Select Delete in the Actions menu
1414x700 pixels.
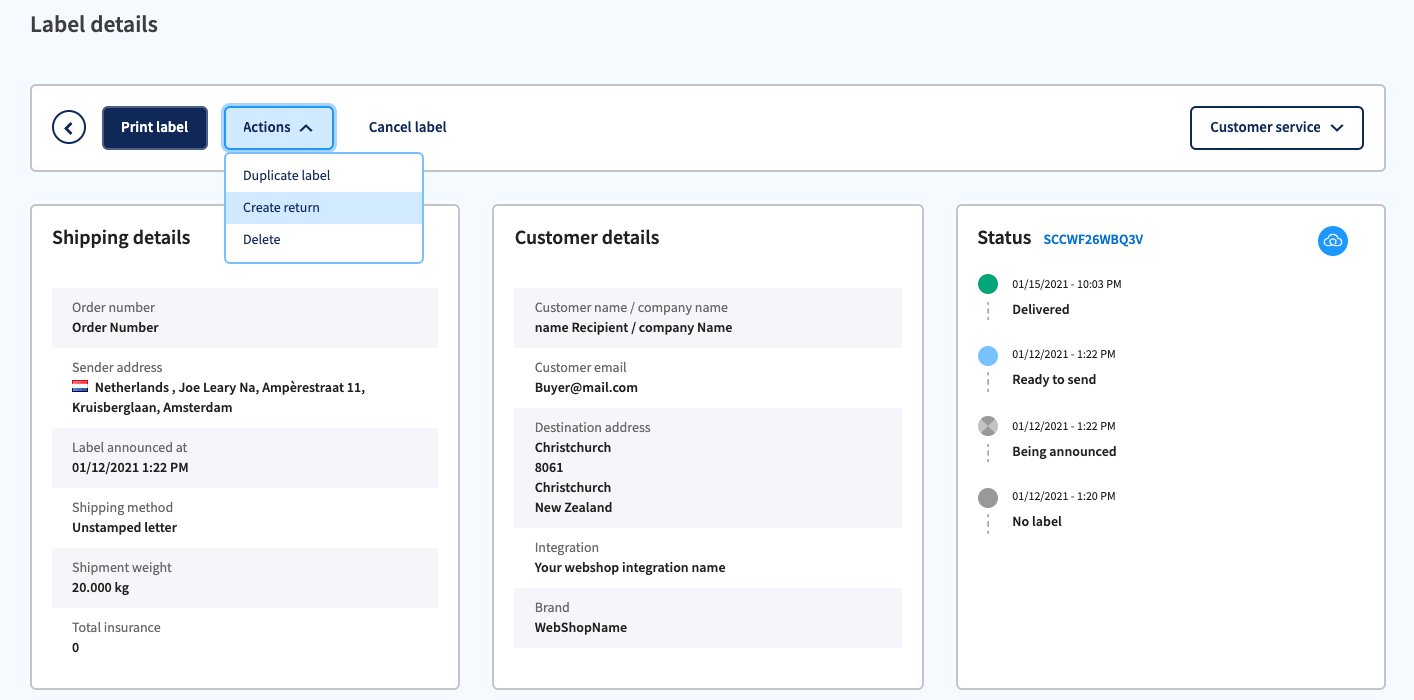click(x=260, y=239)
